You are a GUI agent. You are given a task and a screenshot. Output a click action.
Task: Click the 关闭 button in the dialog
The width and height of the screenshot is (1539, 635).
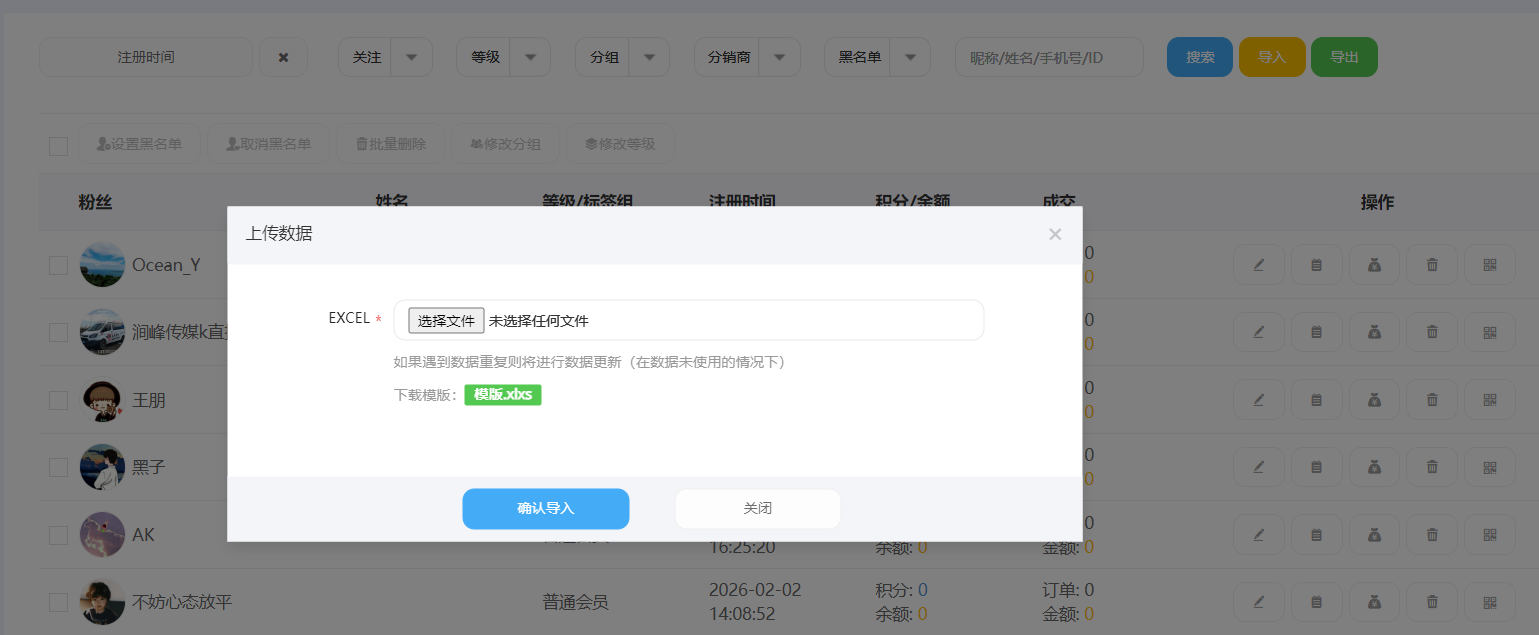point(757,508)
